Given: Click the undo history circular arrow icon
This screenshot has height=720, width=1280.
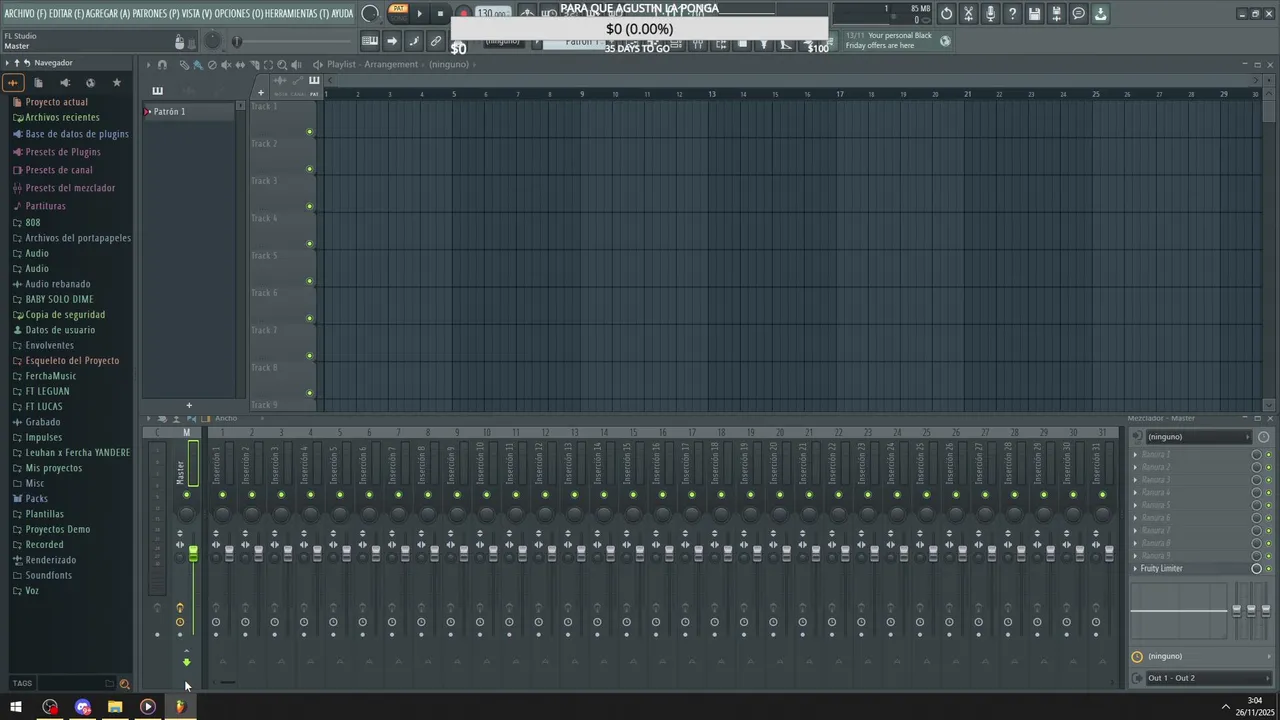Looking at the screenshot, I should click(947, 14).
